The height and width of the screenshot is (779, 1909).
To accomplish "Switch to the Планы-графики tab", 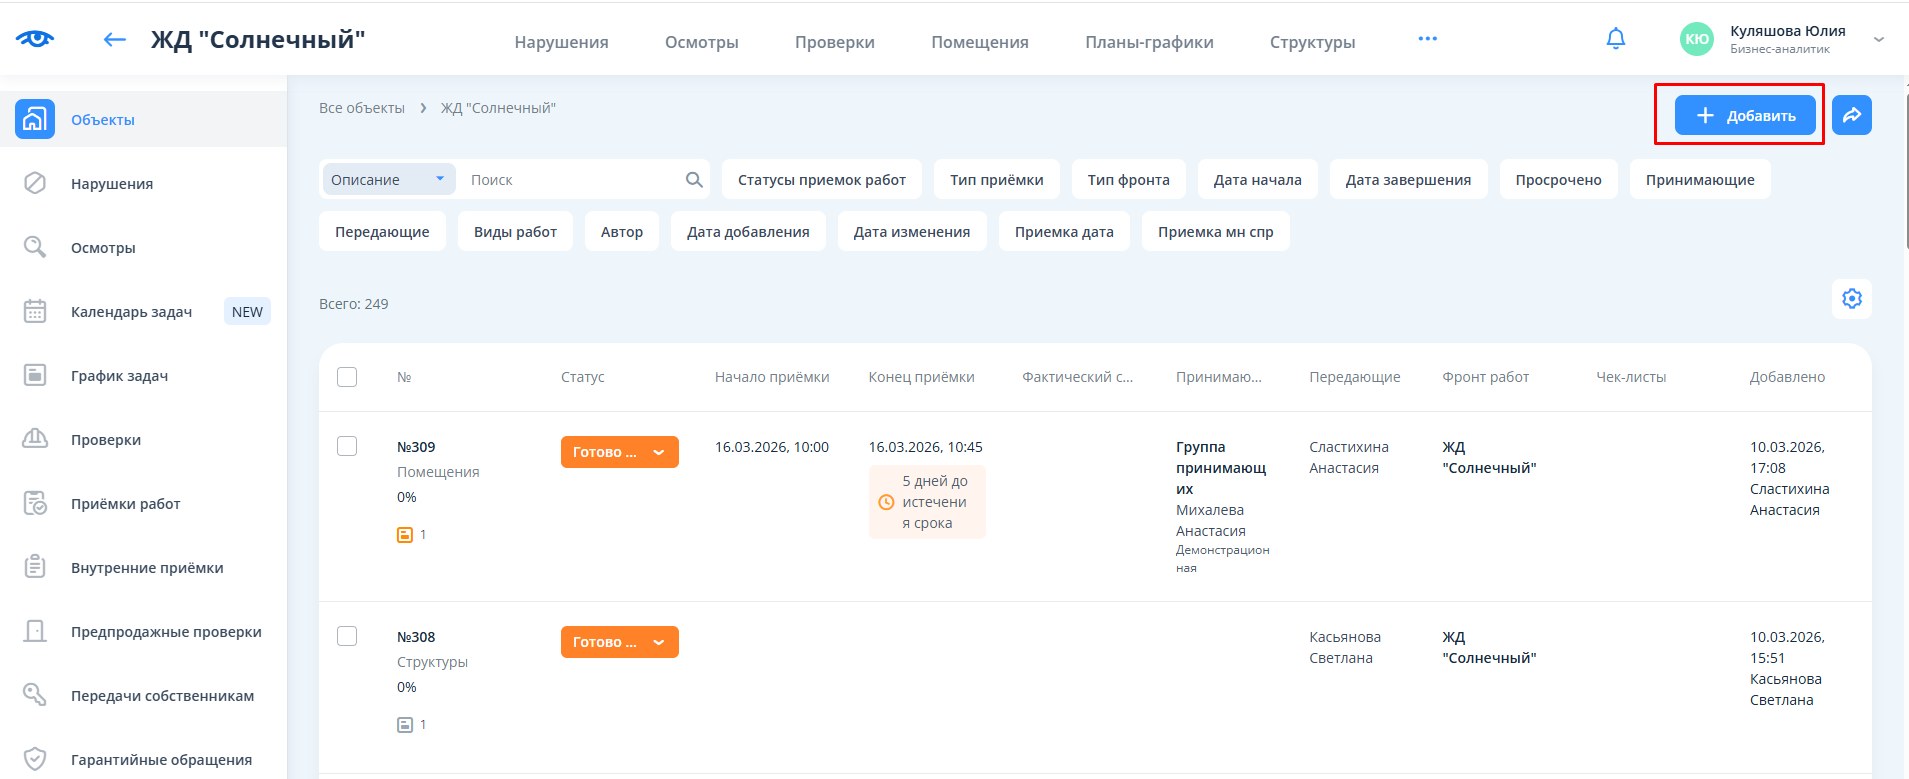I will point(1149,42).
